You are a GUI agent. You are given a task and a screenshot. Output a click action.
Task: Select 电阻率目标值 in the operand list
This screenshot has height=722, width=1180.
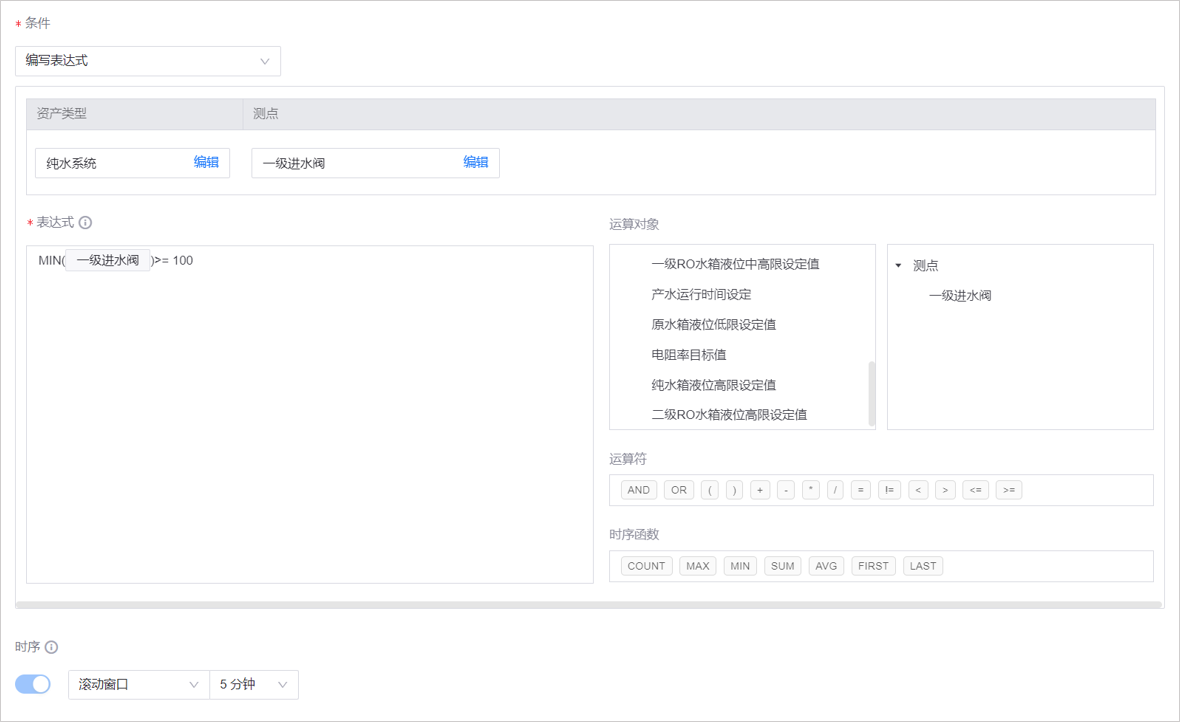(688, 355)
